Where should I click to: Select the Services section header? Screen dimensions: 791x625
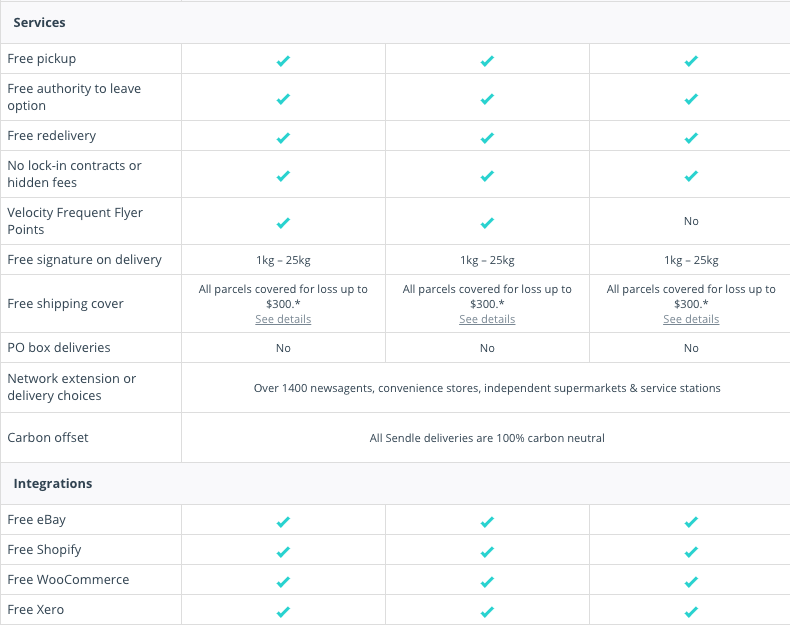click(39, 23)
